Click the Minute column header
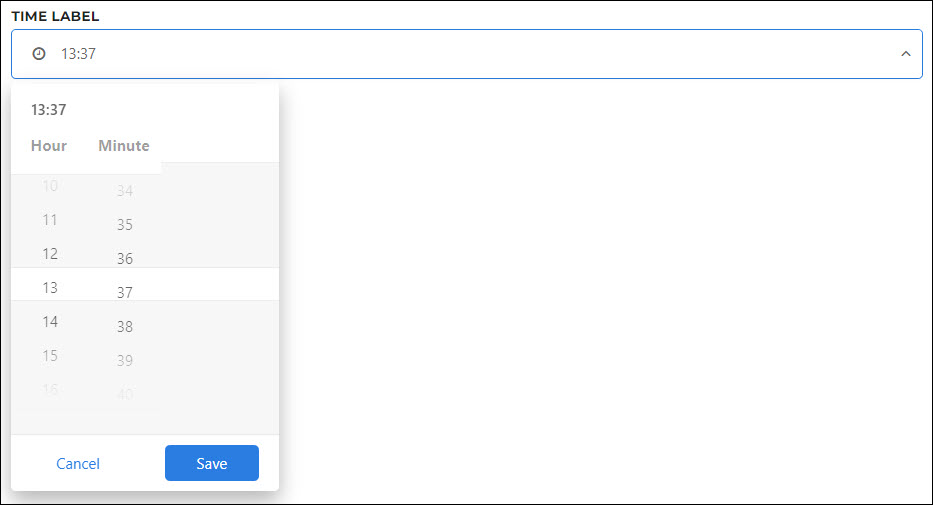The image size is (933, 505). coord(124,146)
